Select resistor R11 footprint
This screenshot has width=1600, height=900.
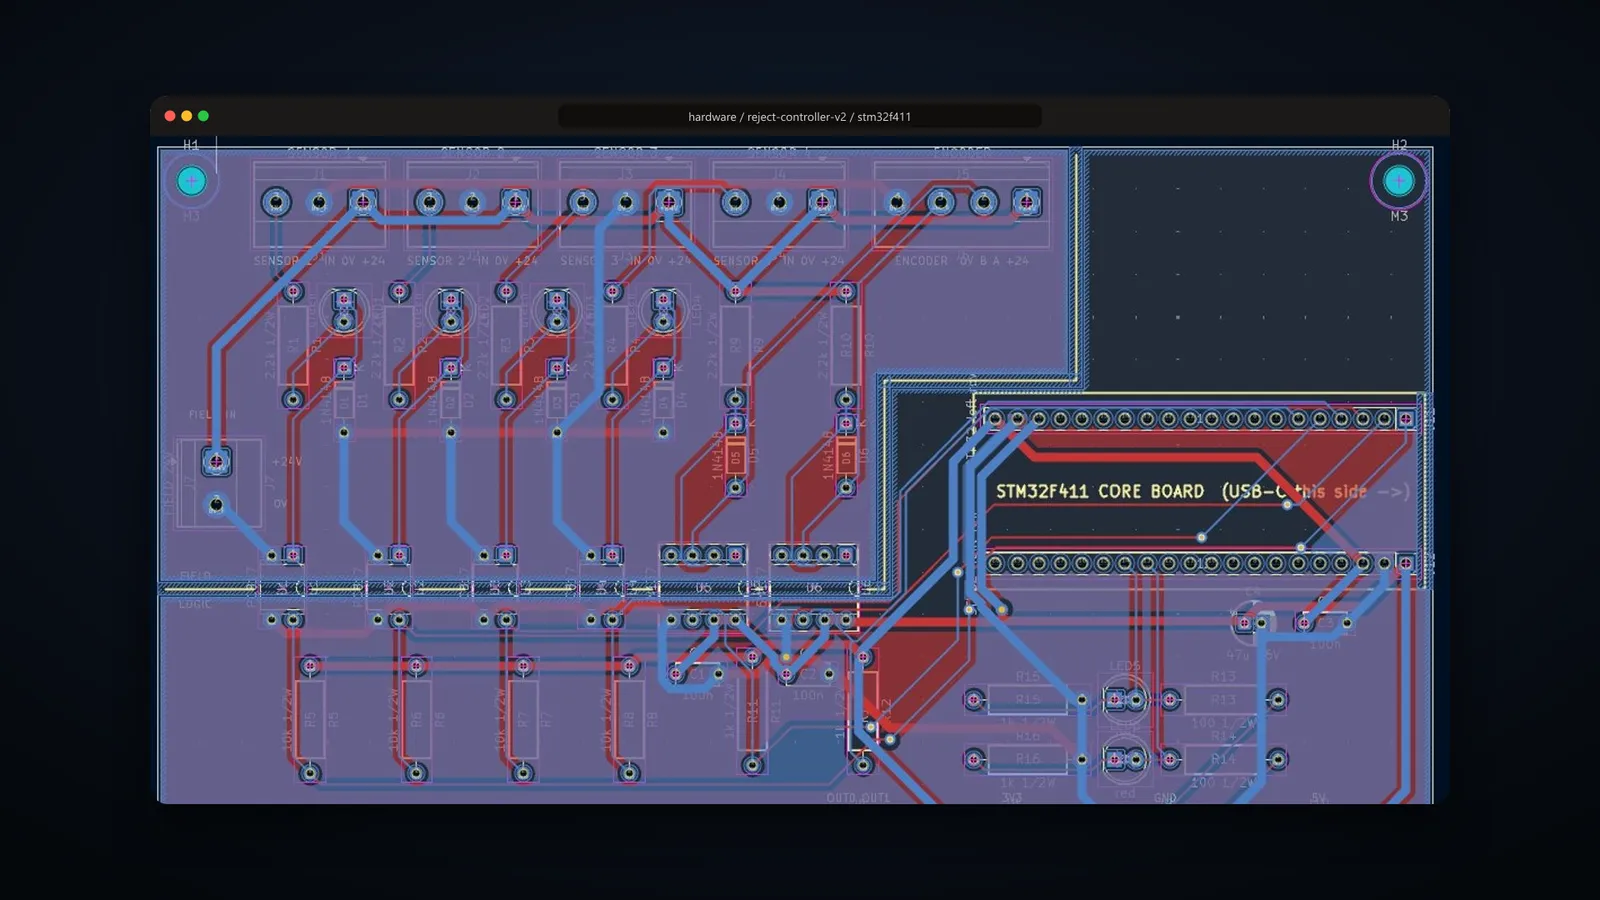(x=753, y=711)
